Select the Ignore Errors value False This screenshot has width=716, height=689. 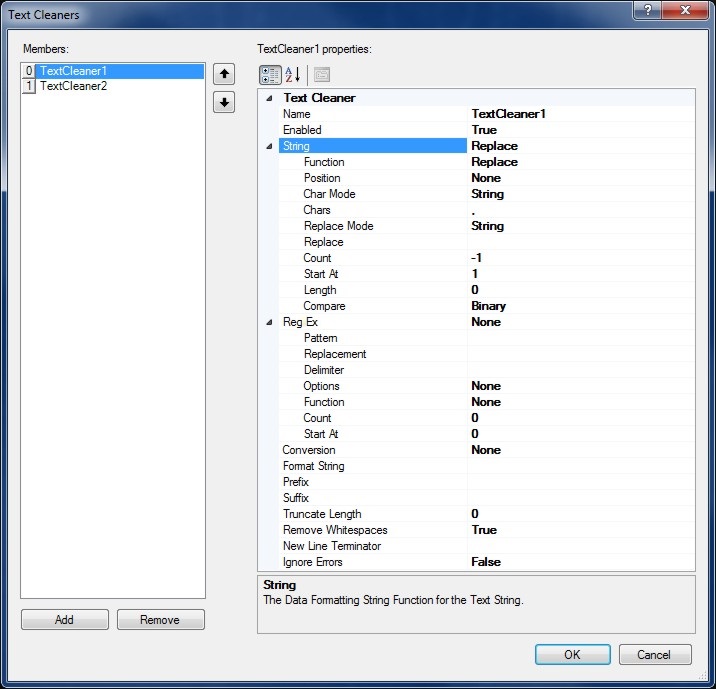(x=486, y=562)
